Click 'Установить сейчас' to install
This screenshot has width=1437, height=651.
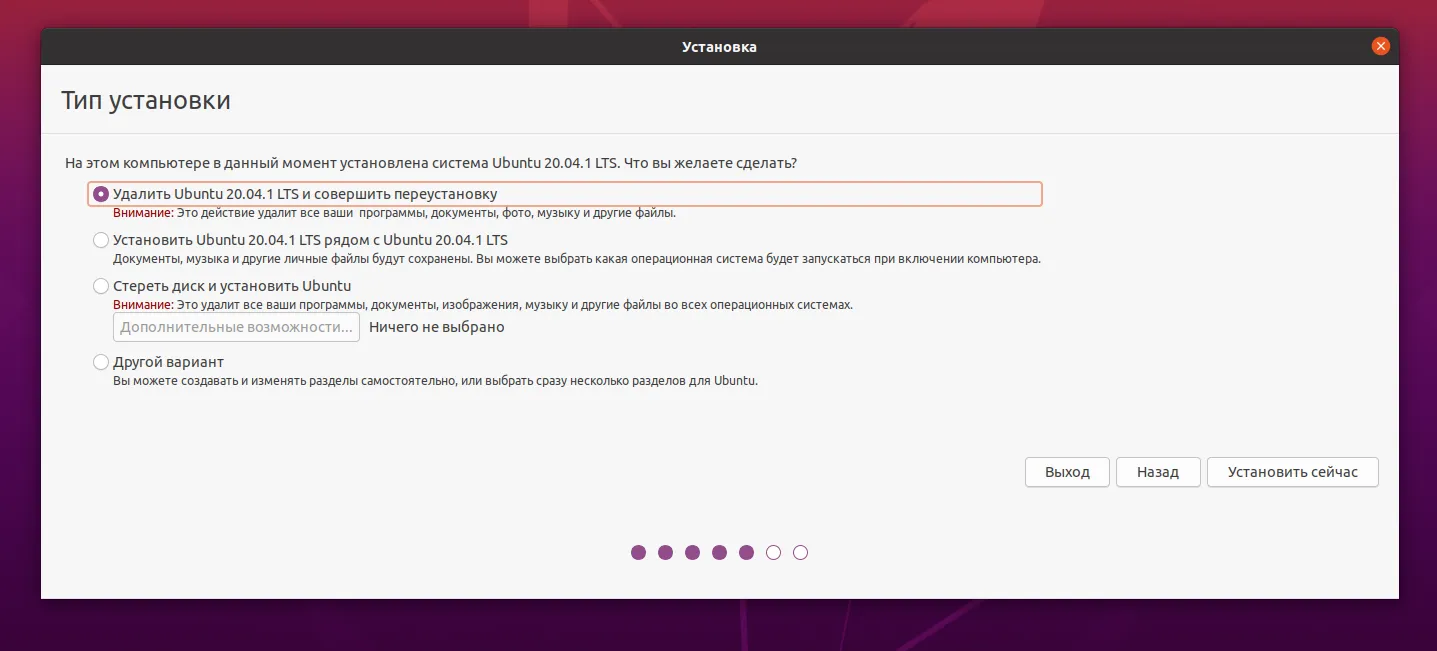[x=1293, y=472]
